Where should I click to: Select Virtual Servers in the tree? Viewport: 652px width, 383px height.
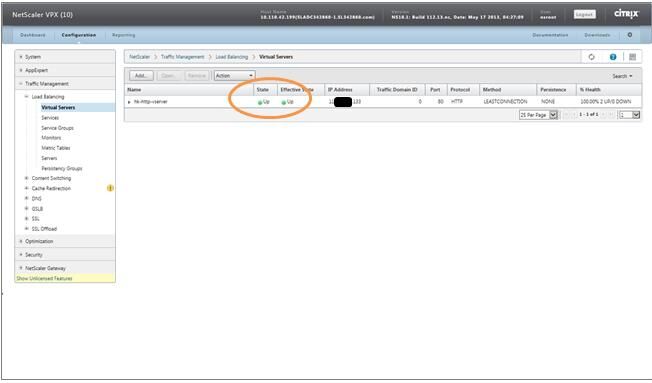click(x=58, y=107)
